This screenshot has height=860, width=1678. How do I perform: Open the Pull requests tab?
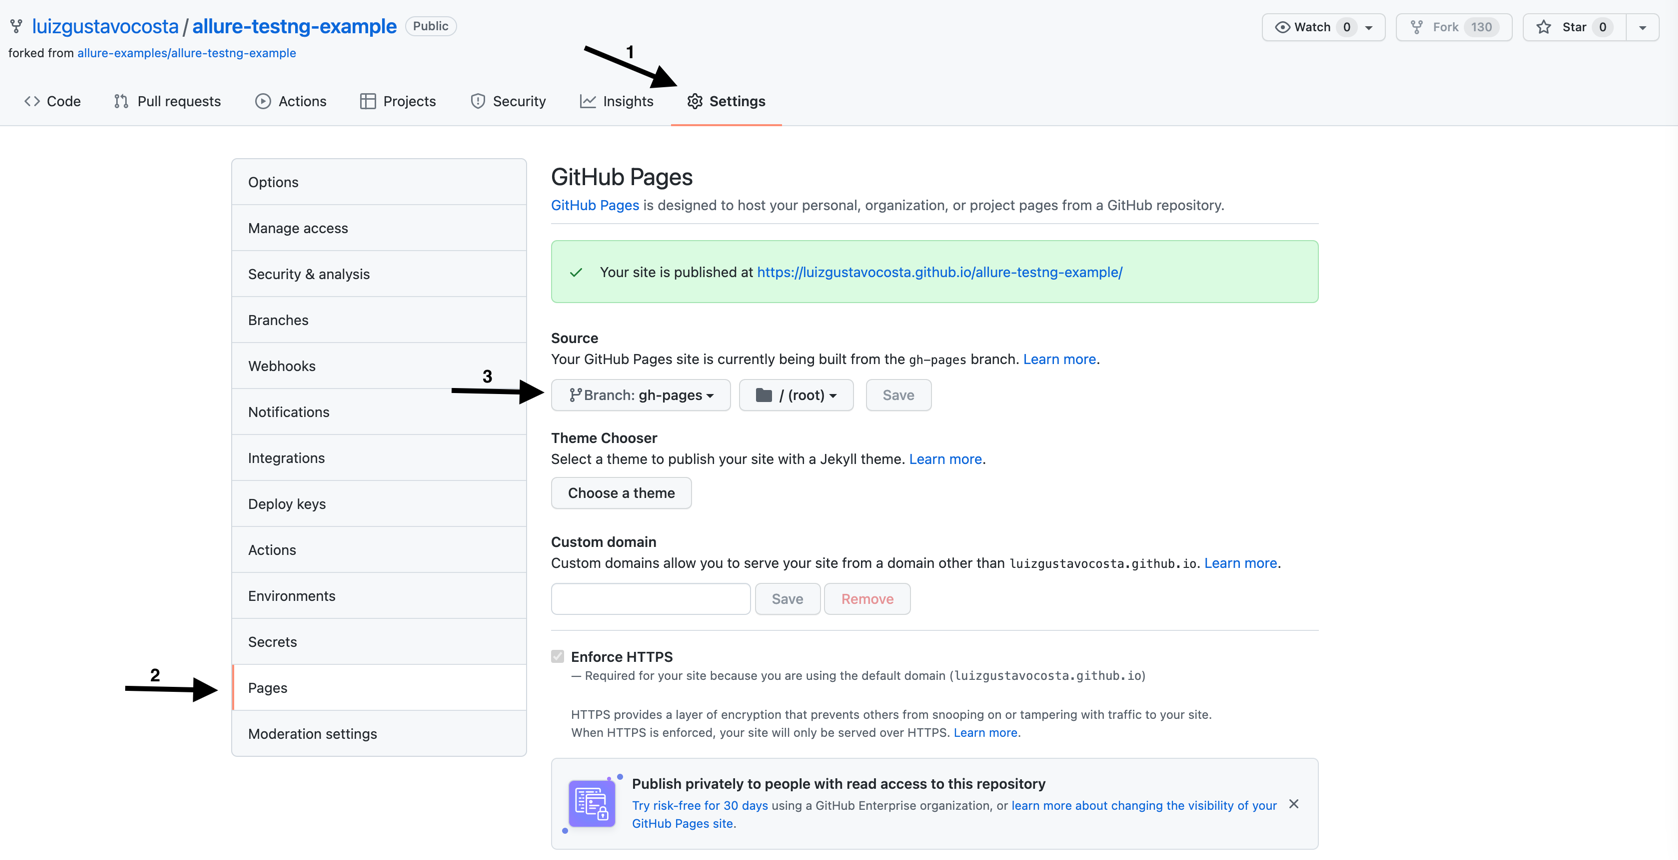point(167,101)
